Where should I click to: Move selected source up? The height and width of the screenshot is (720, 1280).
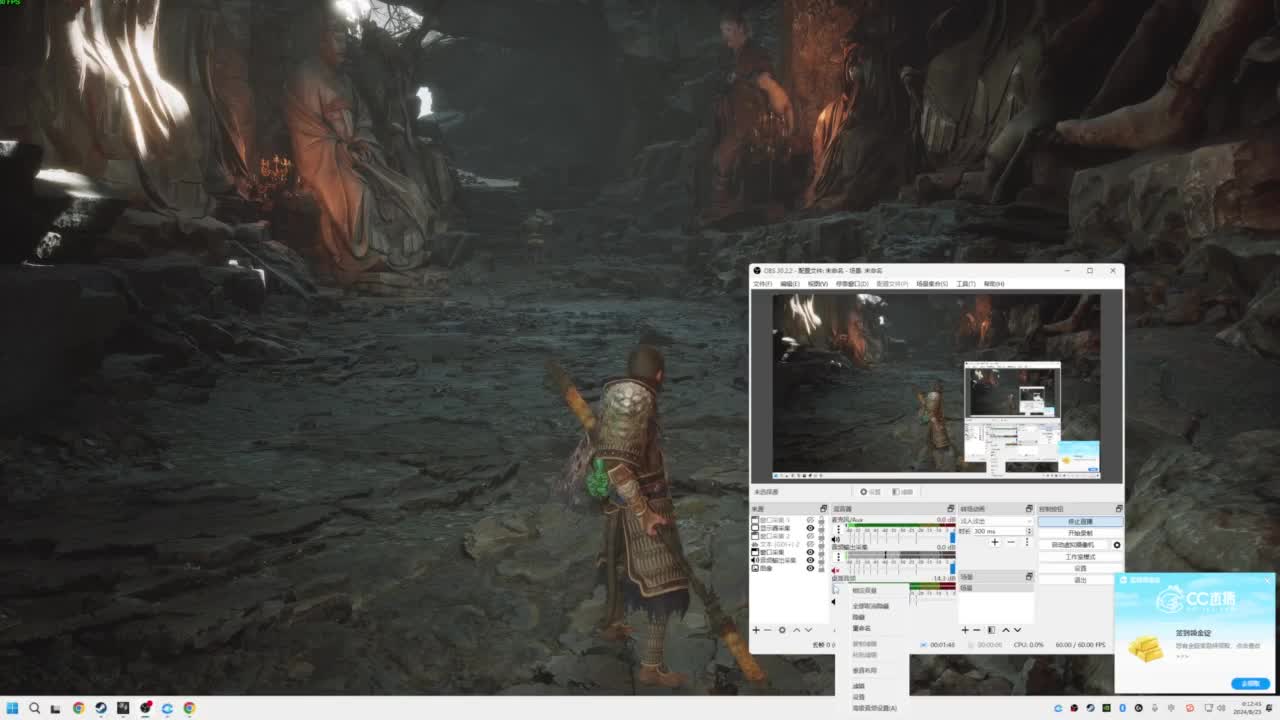tap(796, 630)
